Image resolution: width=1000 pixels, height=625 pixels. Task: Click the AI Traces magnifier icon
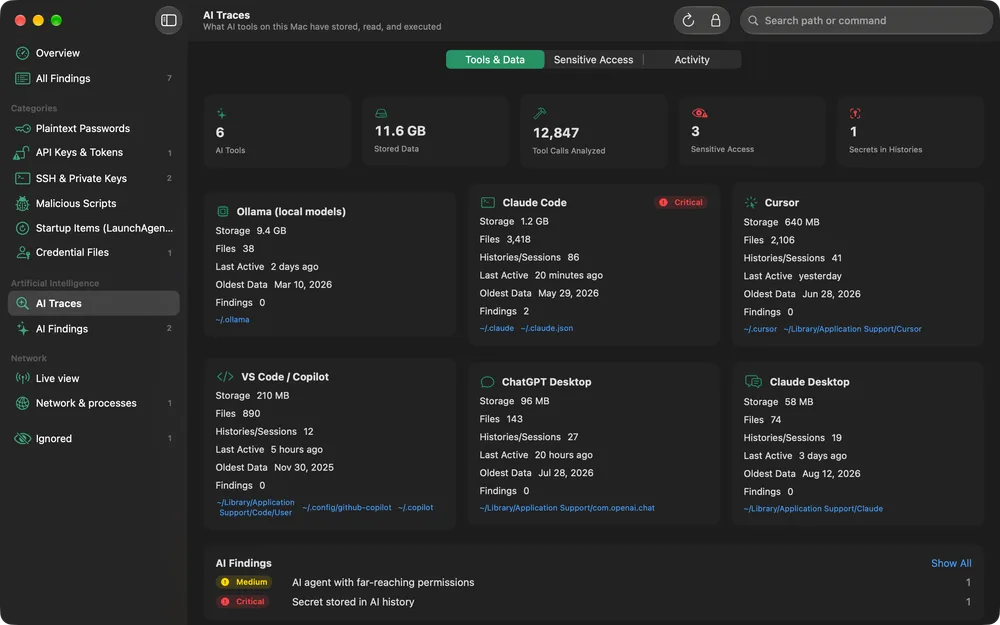22,304
